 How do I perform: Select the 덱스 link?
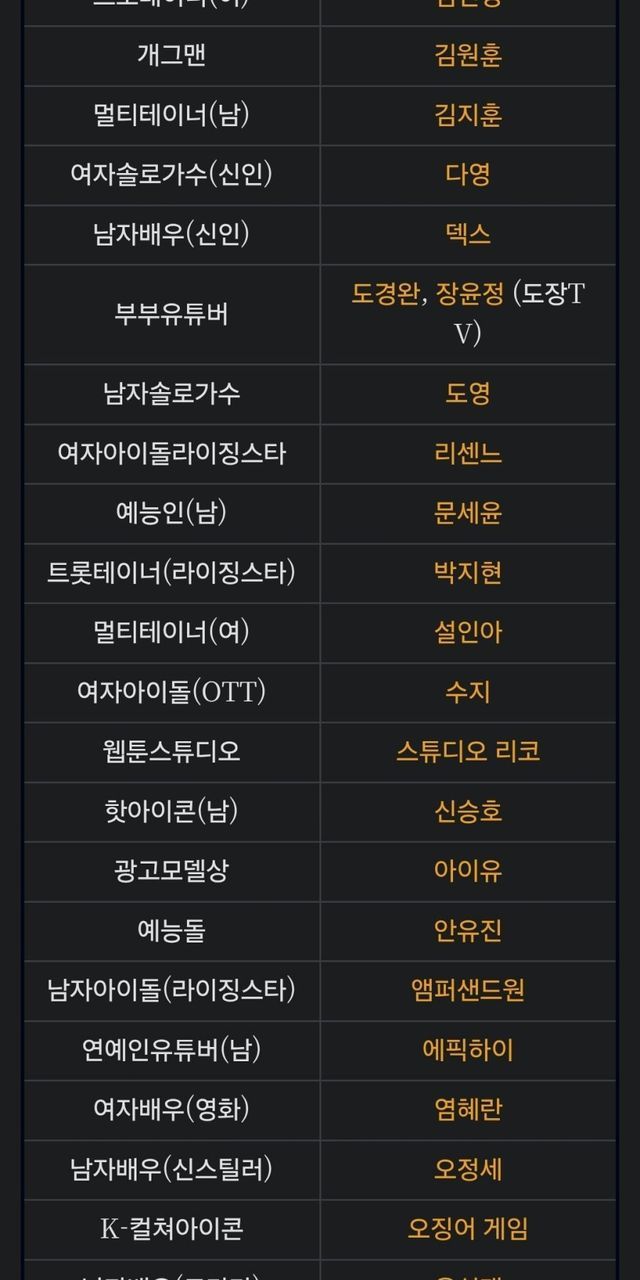pos(468,234)
